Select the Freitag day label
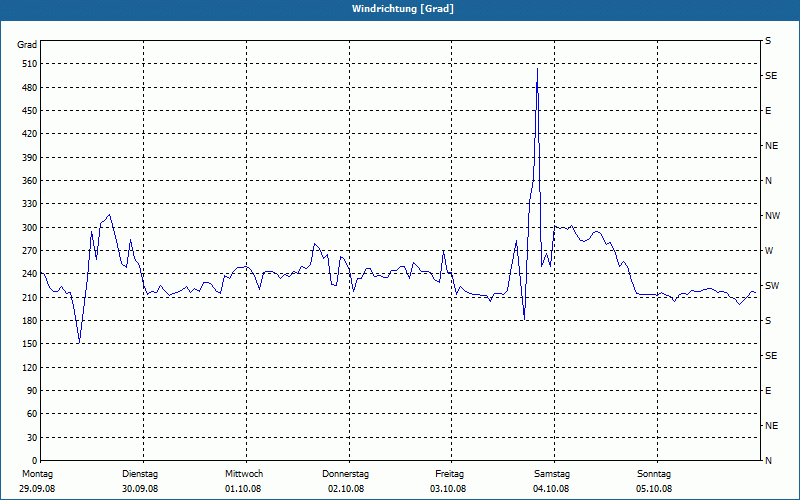 click(449, 474)
